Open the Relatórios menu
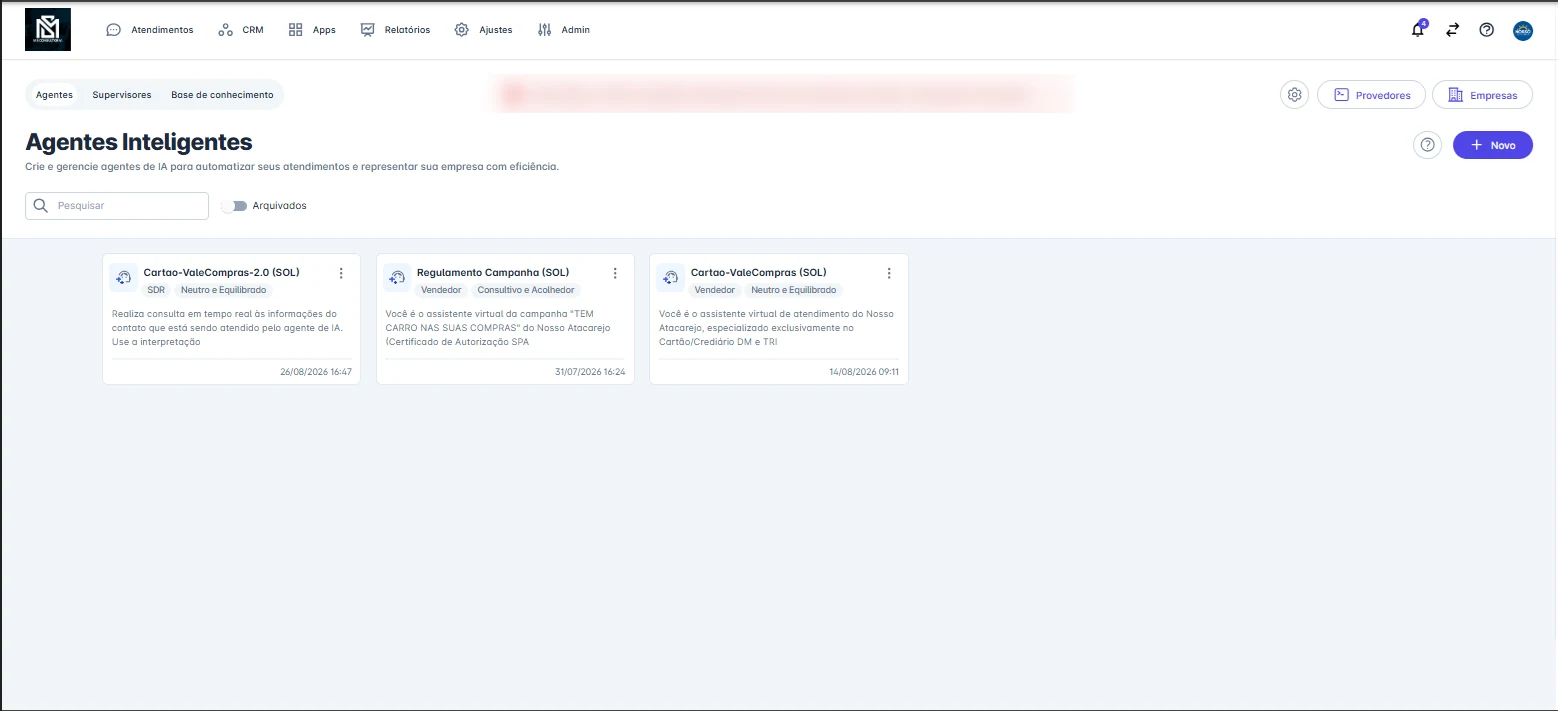The width and height of the screenshot is (1558, 711). click(395, 30)
